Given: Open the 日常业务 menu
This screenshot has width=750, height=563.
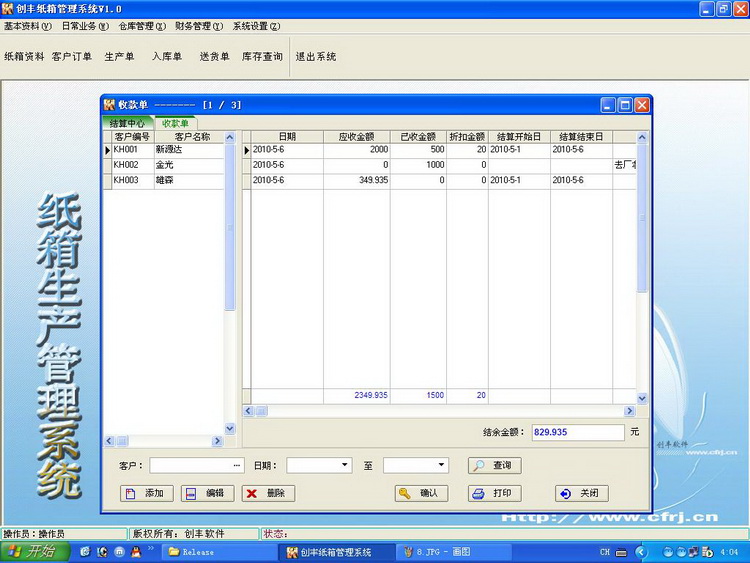Looking at the screenshot, I should coord(85,26).
